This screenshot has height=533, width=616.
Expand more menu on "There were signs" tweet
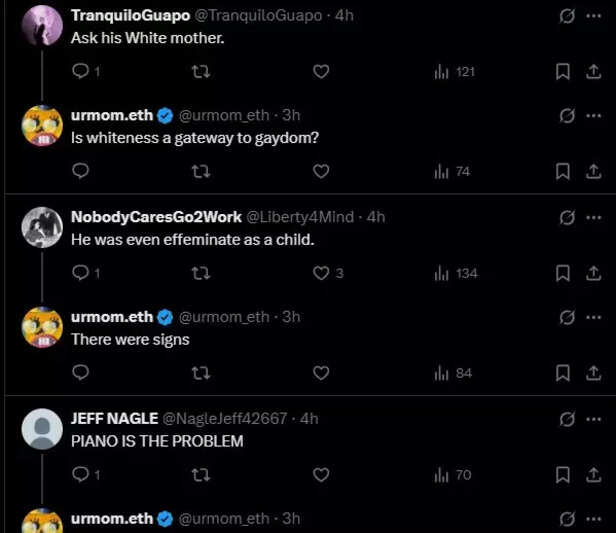coord(594,317)
